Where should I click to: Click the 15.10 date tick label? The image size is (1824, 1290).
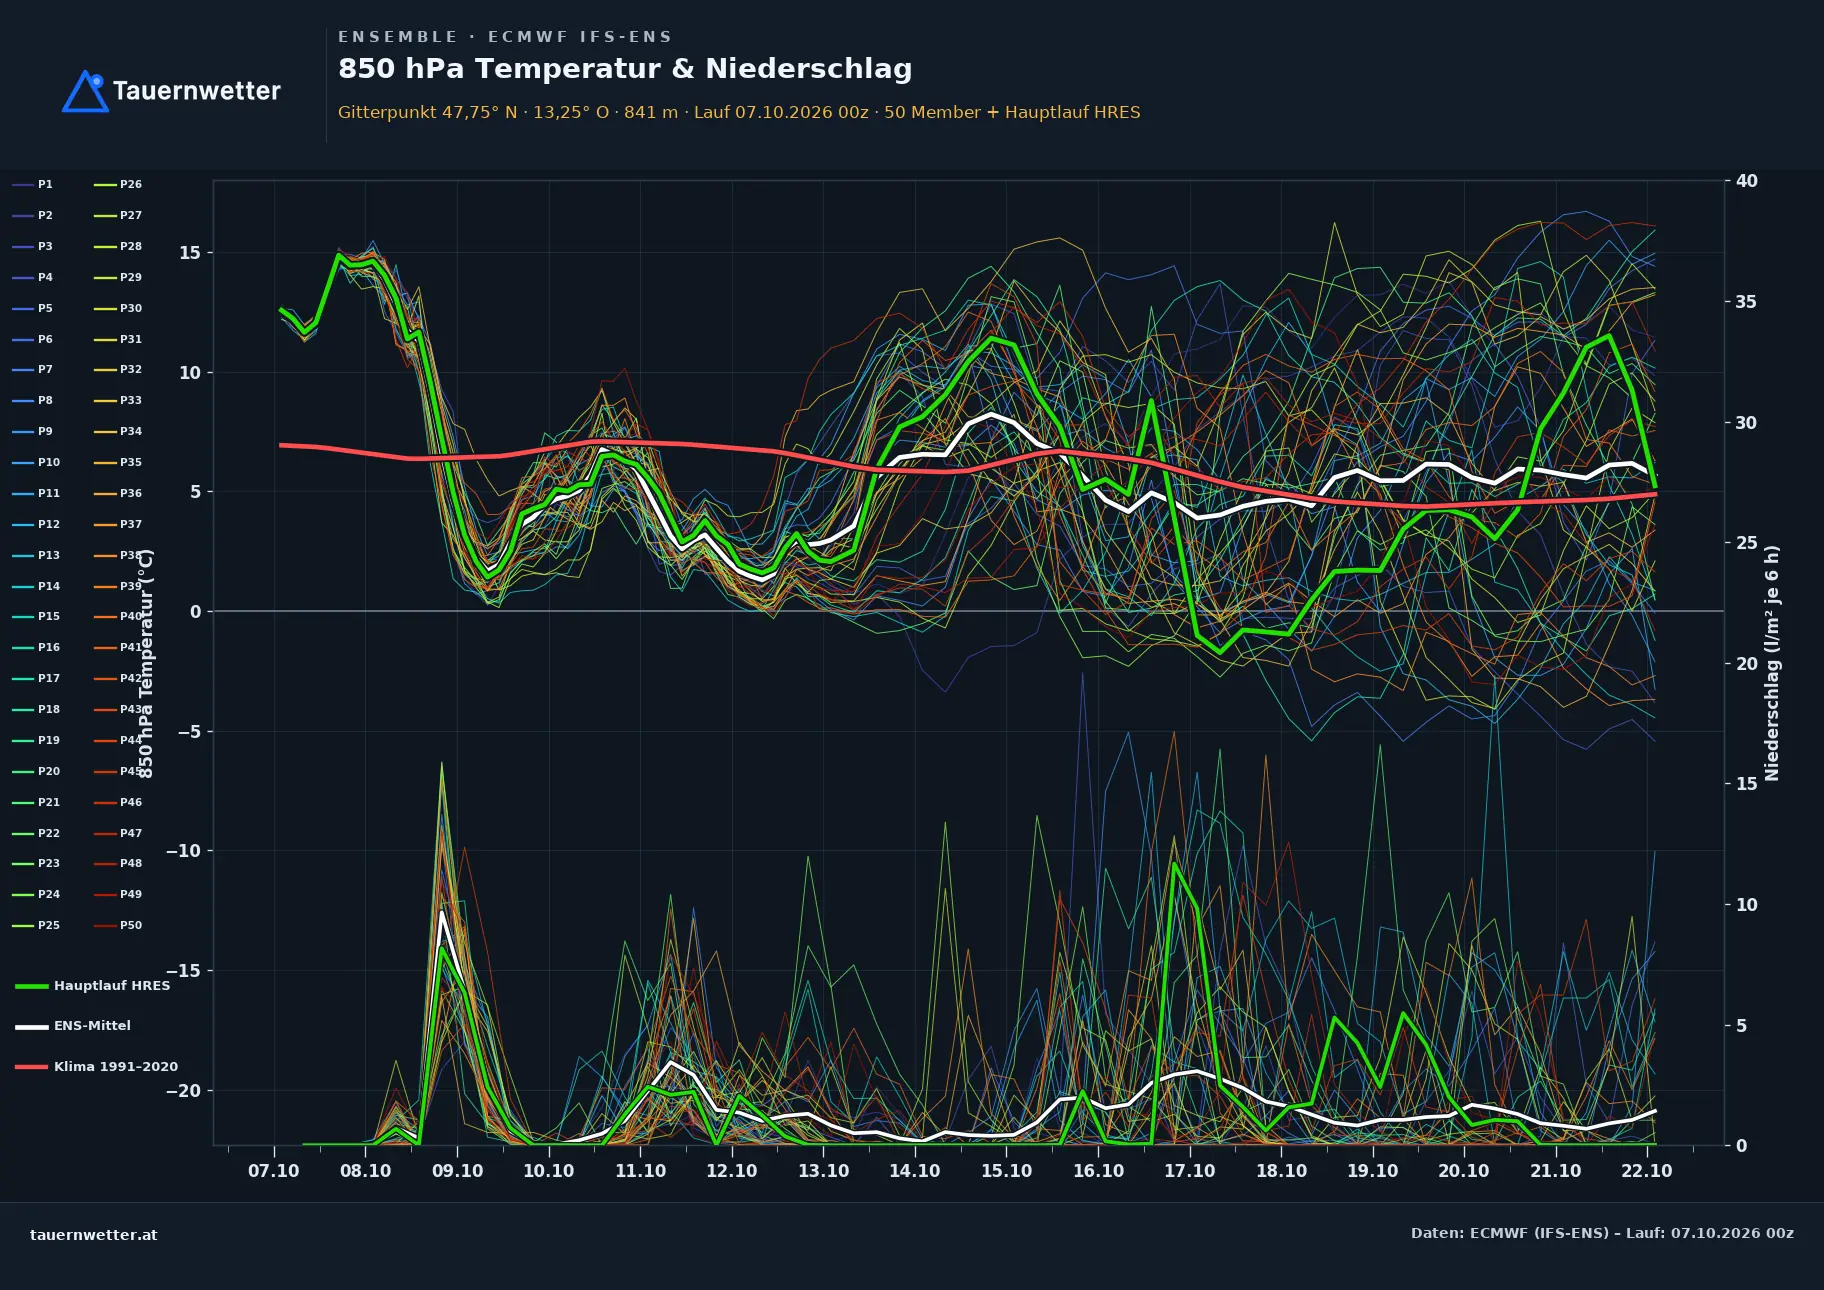pyautogui.click(x=1006, y=1171)
